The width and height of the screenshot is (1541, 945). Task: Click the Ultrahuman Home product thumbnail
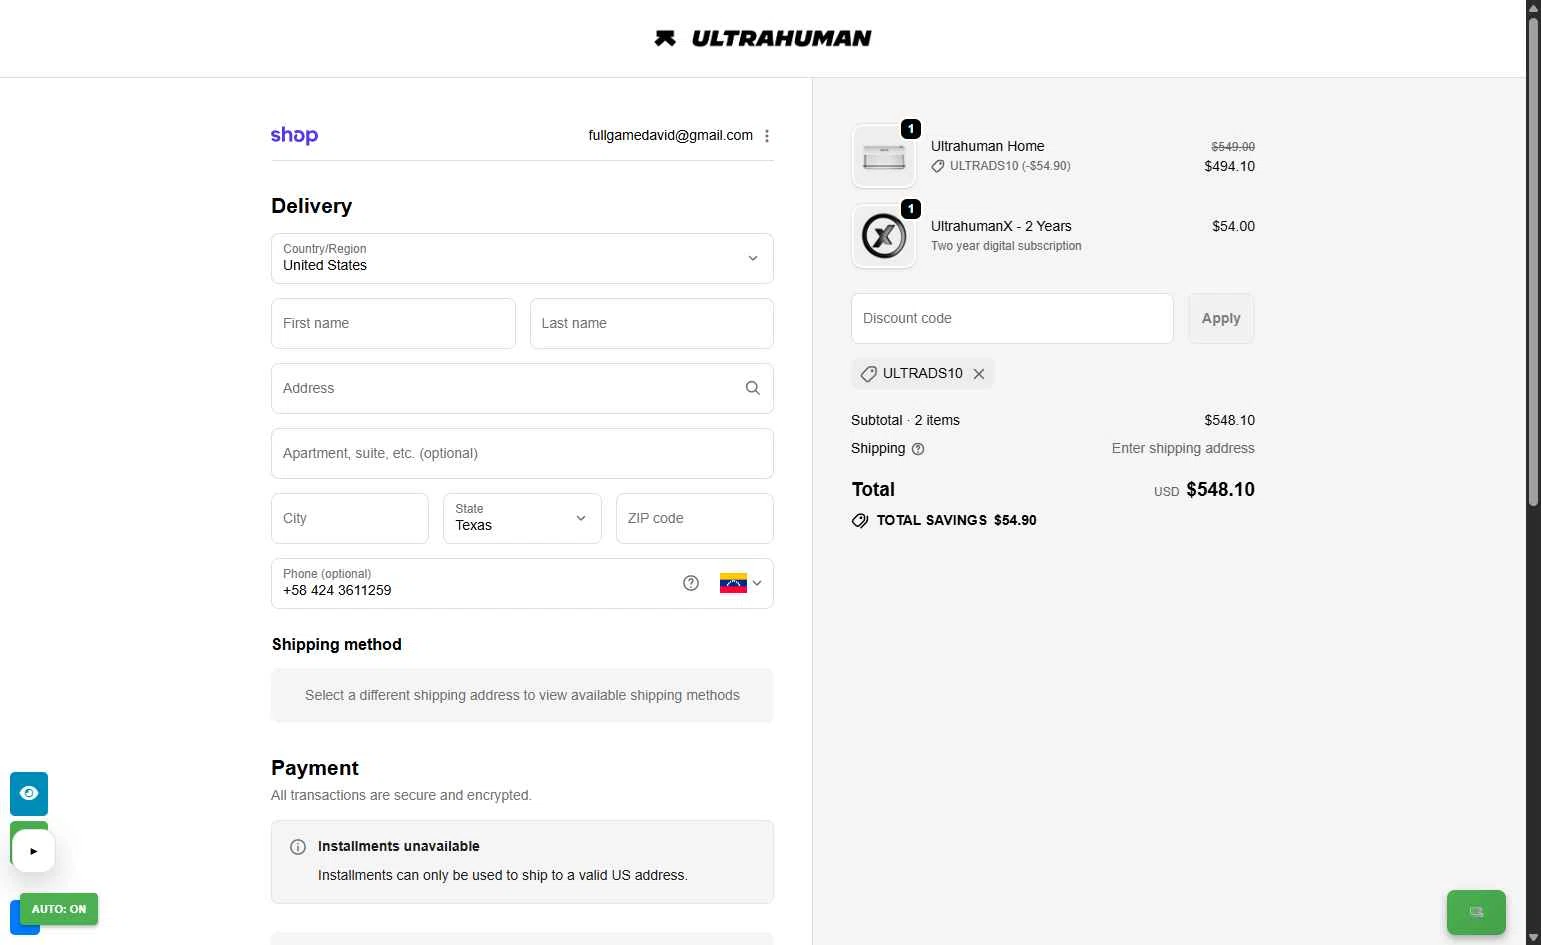(884, 156)
